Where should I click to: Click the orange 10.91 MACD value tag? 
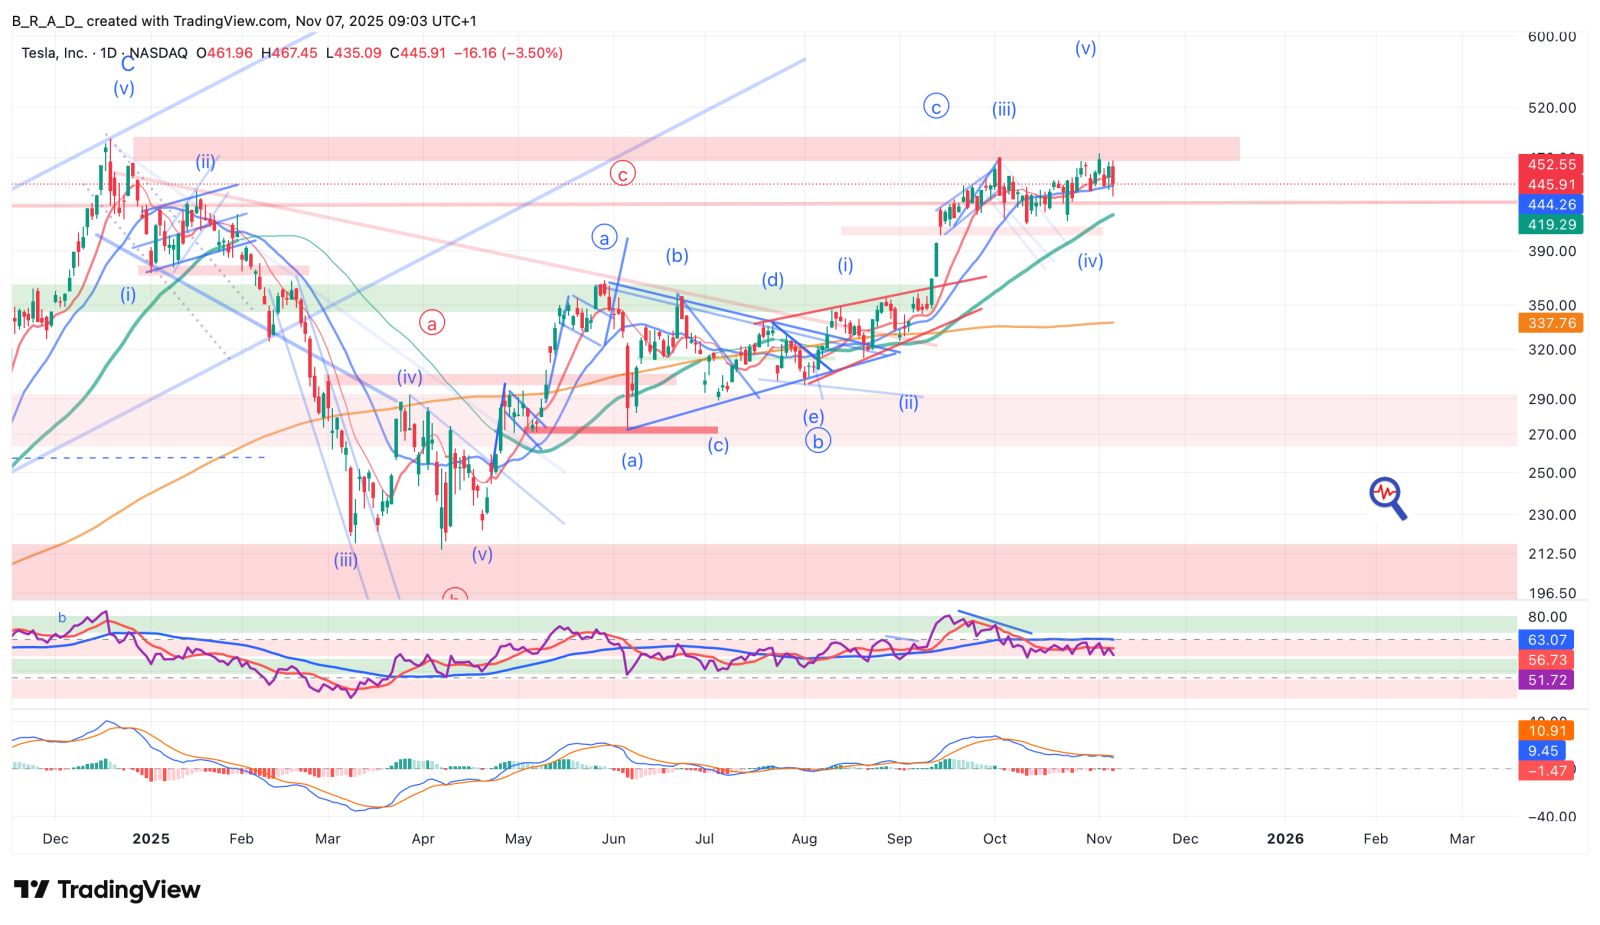(x=1545, y=731)
